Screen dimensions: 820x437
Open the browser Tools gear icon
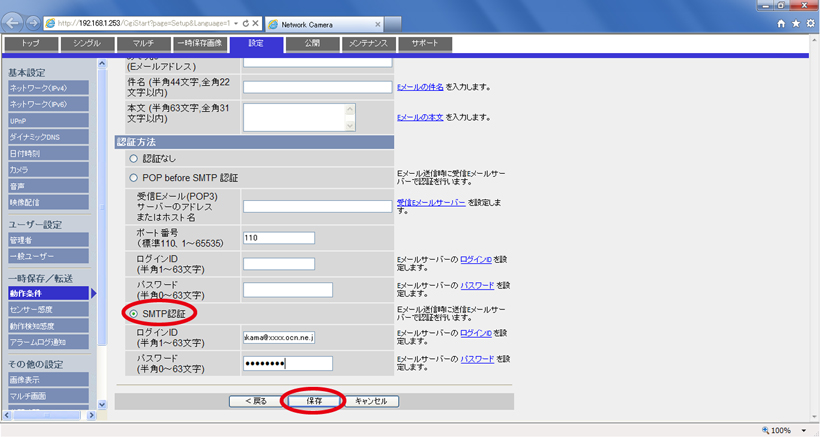(810, 24)
